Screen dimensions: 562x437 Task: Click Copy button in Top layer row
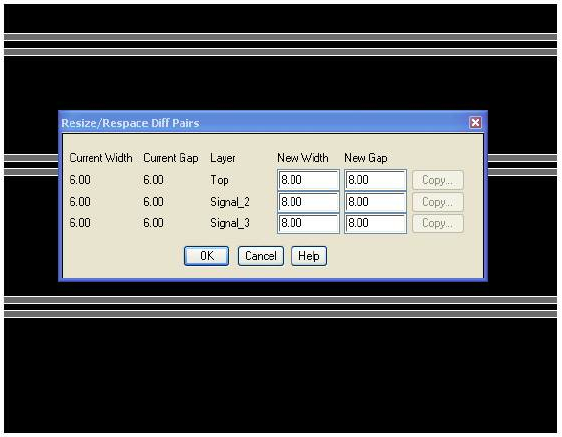438,180
